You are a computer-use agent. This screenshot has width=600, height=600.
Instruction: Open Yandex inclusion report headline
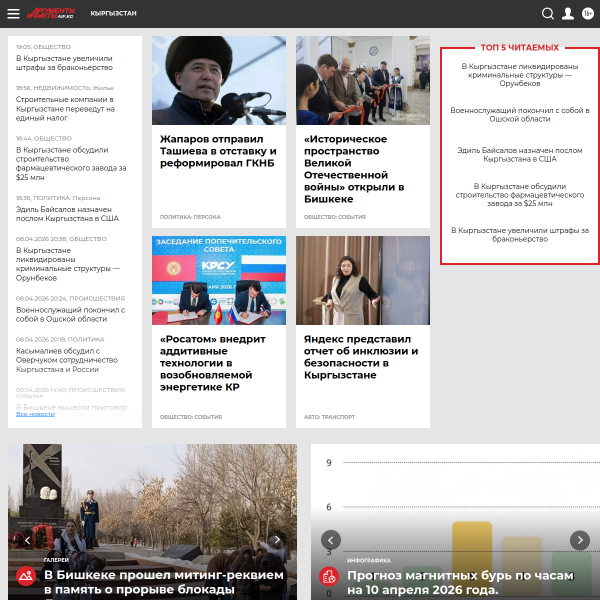pos(361,357)
